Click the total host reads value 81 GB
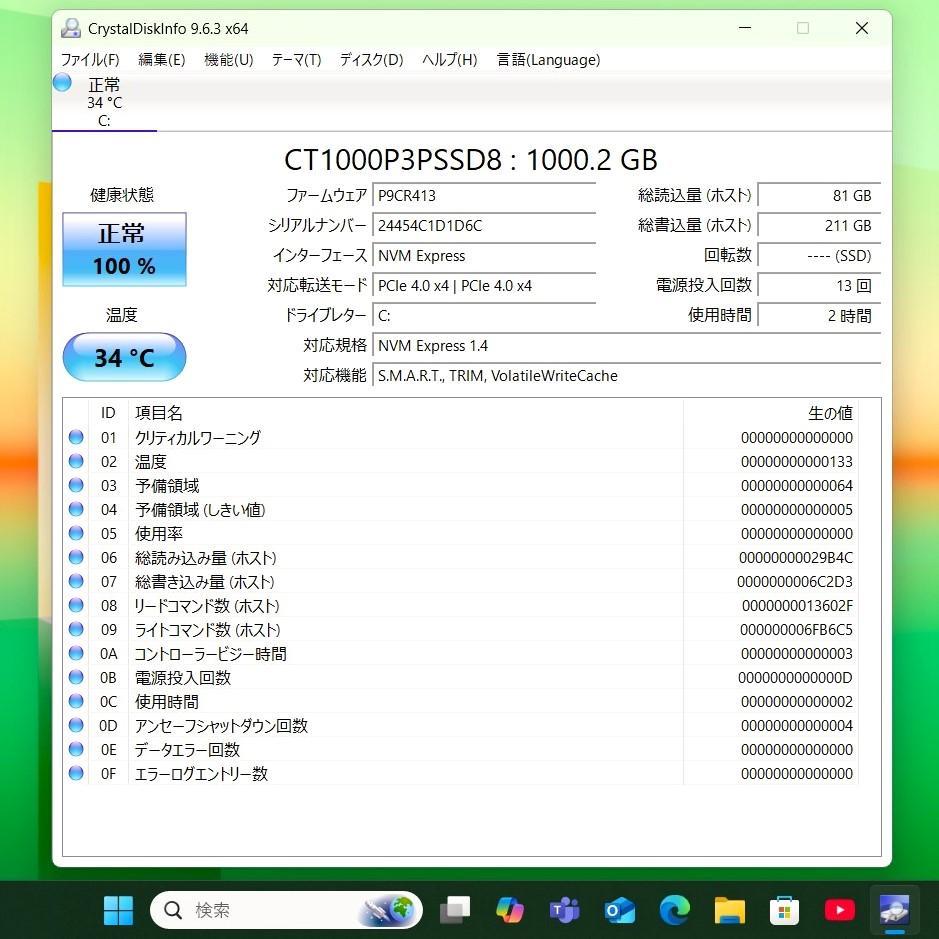This screenshot has width=939, height=939. pyautogui.click(x=819, y=196)
